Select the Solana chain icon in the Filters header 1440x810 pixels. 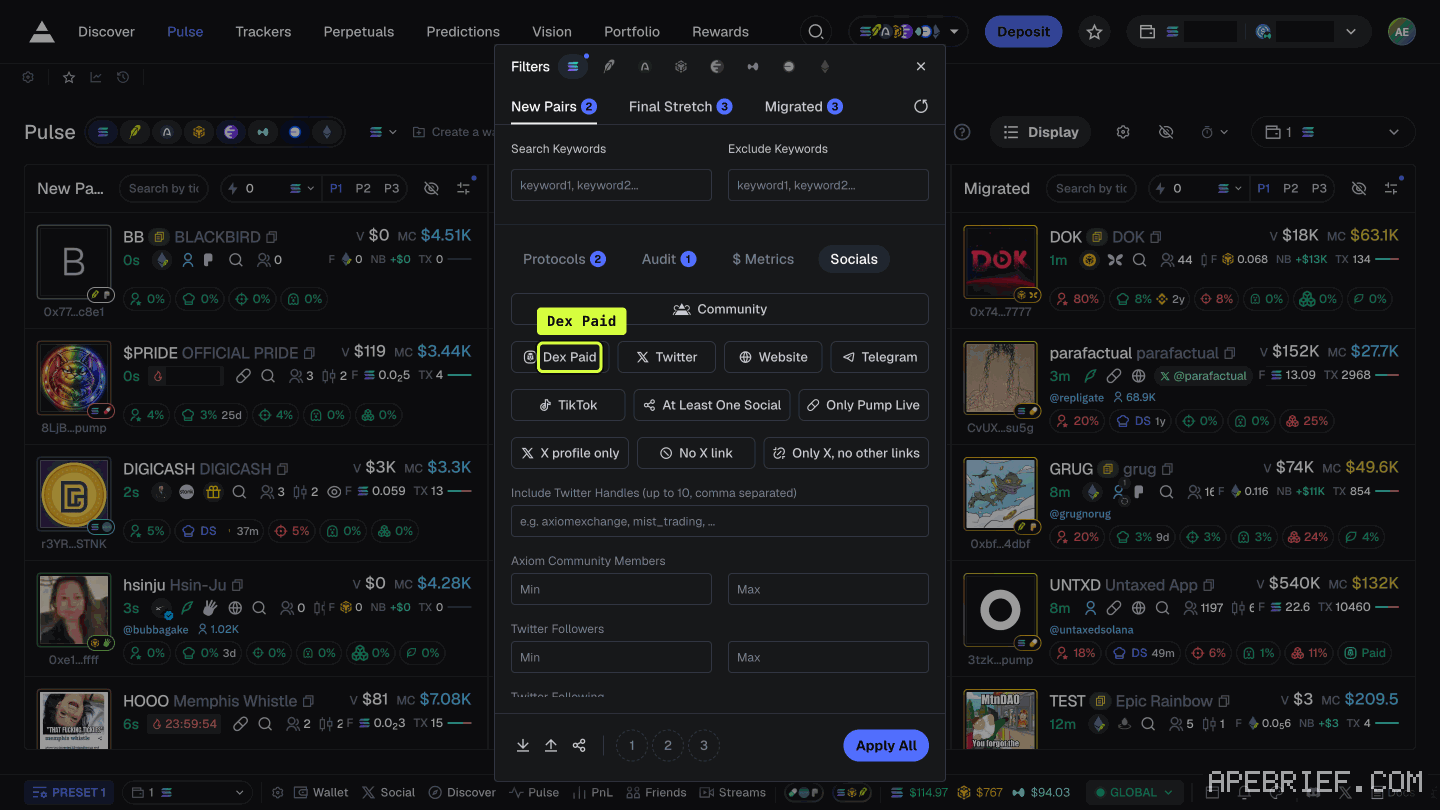pyautogui.click(x=573, y=67)
